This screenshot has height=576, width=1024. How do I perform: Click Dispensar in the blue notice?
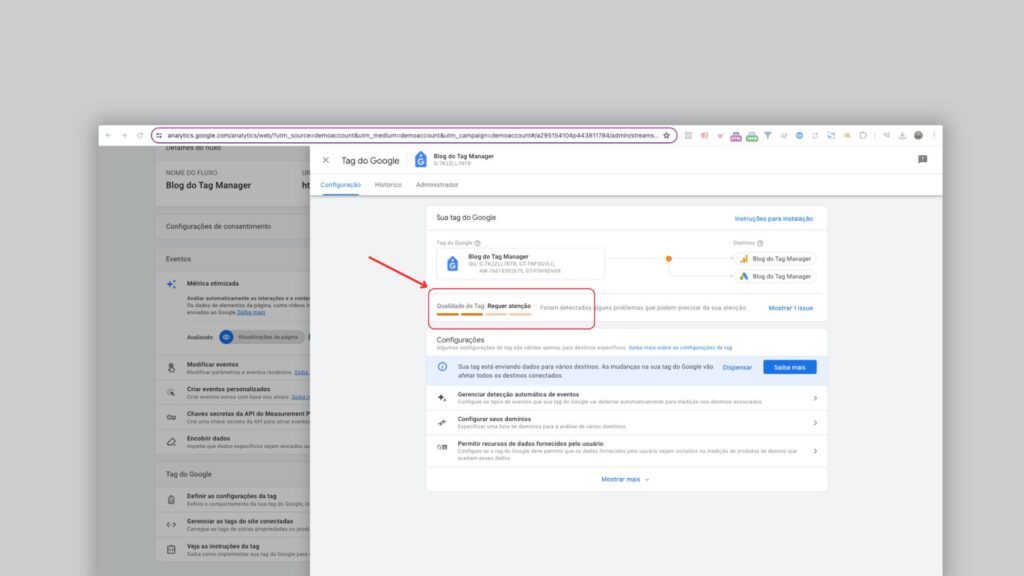click(737, 368)
